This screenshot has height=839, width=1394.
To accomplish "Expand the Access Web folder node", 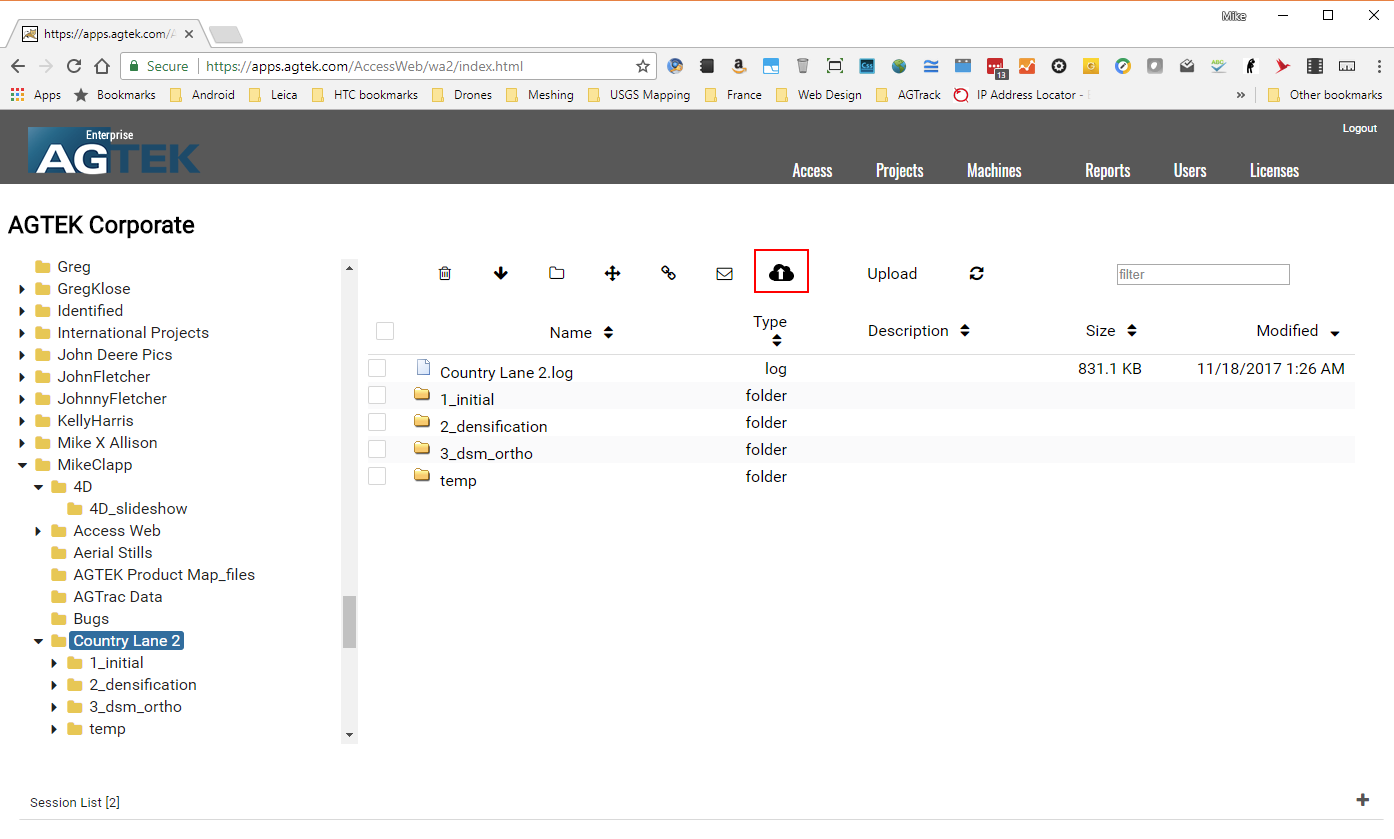I will click(x=38, y=531).
